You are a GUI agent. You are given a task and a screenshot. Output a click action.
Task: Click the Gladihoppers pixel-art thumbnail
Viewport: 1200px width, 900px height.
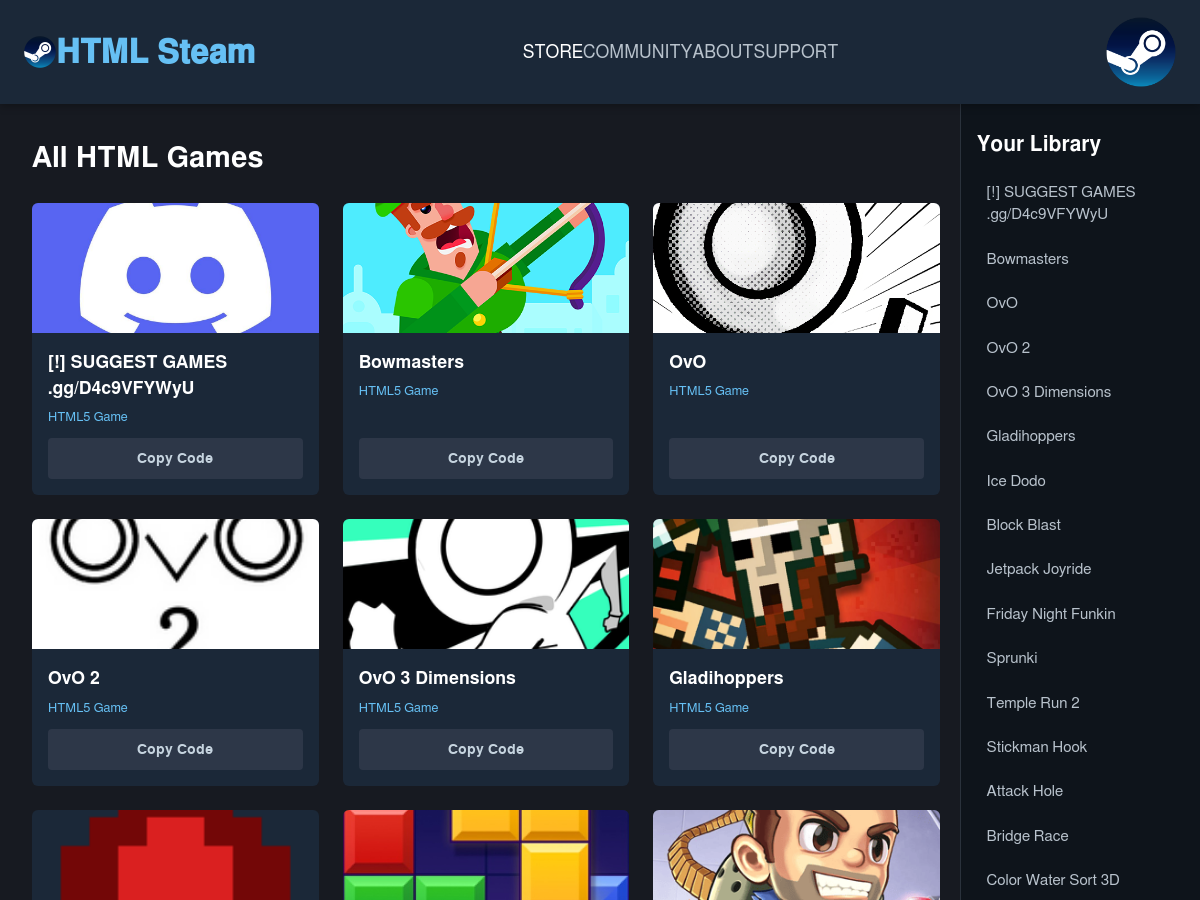pos(796,584)
